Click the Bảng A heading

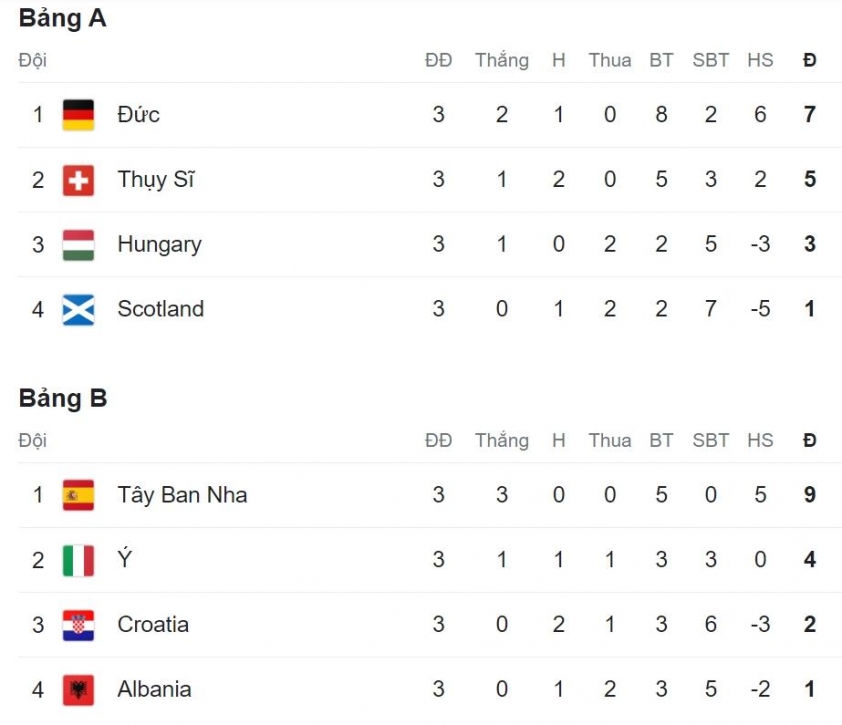[63, 19]
